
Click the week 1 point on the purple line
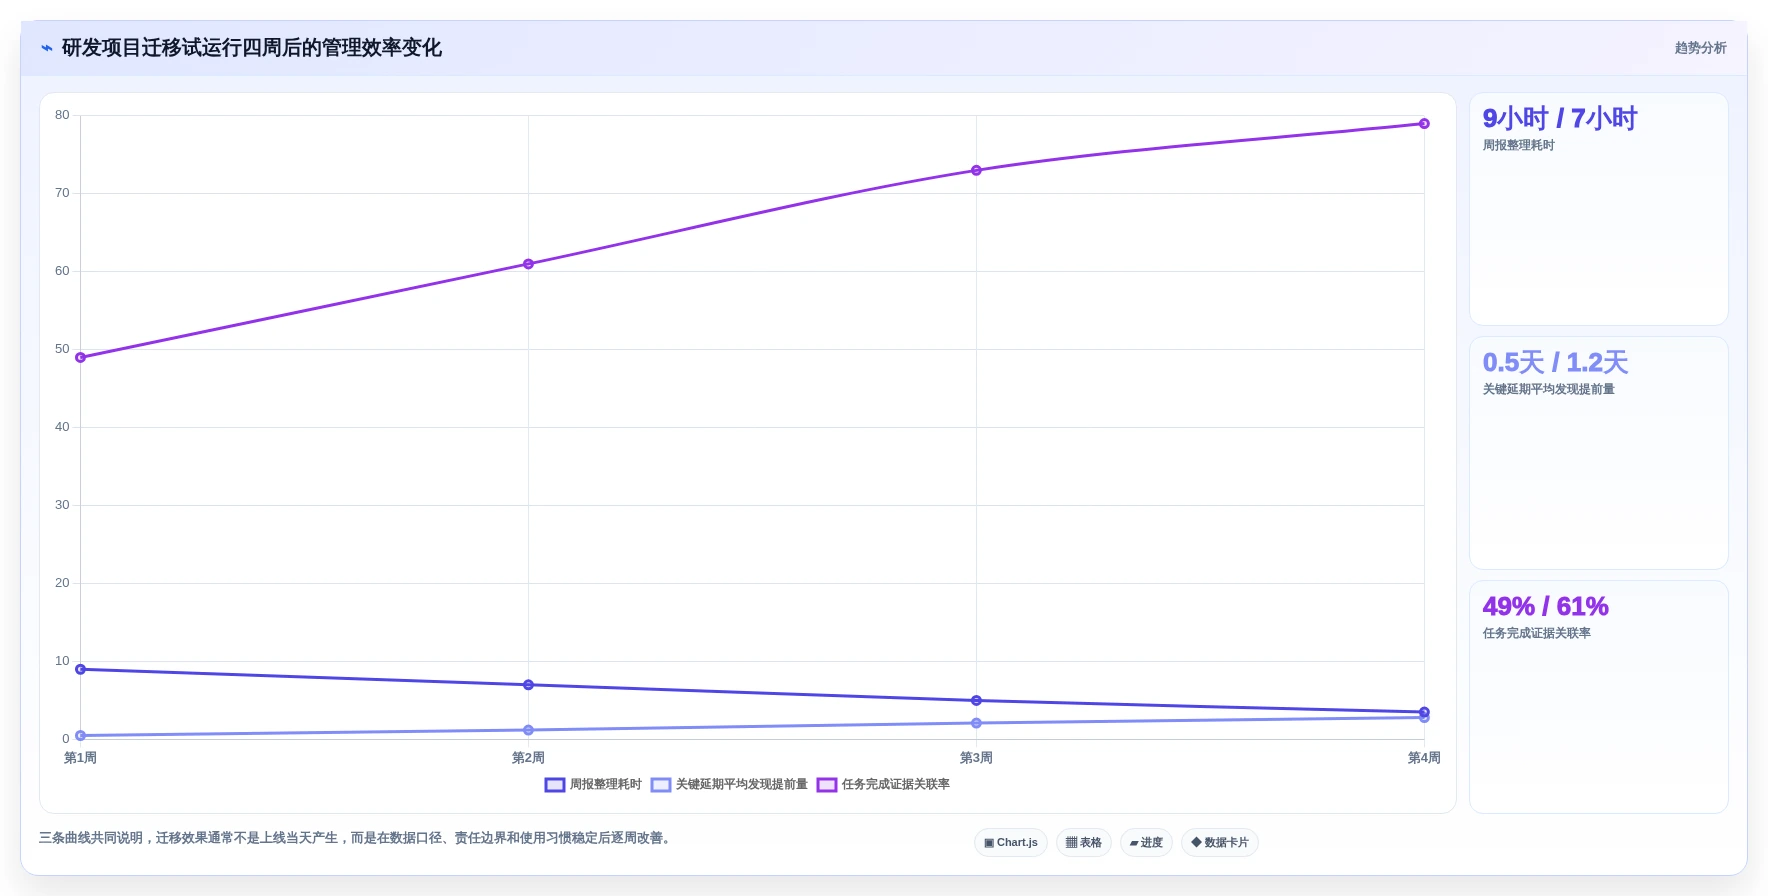pyautogui.click(x=81, y=357)
